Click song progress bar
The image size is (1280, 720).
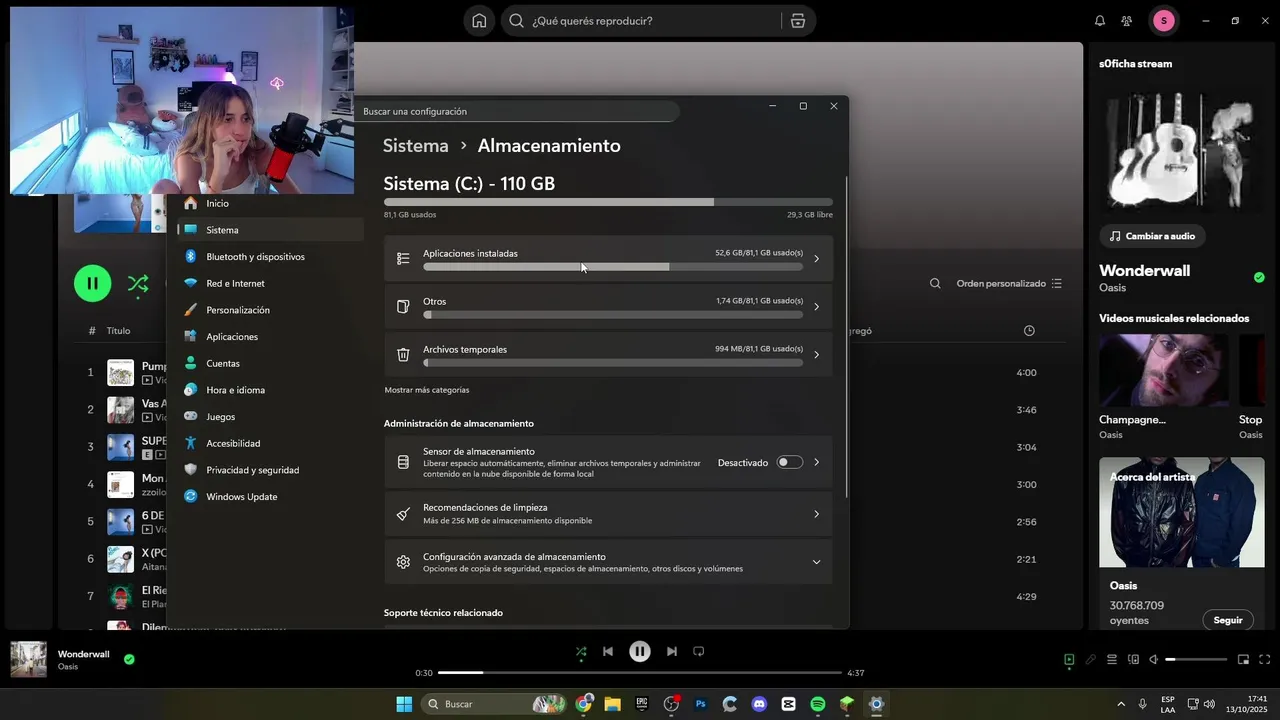point(640,673)
